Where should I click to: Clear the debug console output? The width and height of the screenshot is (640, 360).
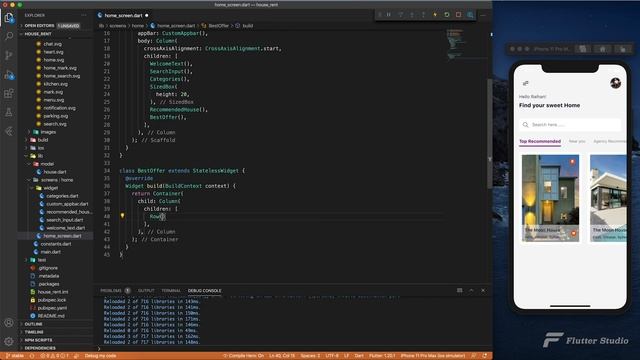(460, 290)
